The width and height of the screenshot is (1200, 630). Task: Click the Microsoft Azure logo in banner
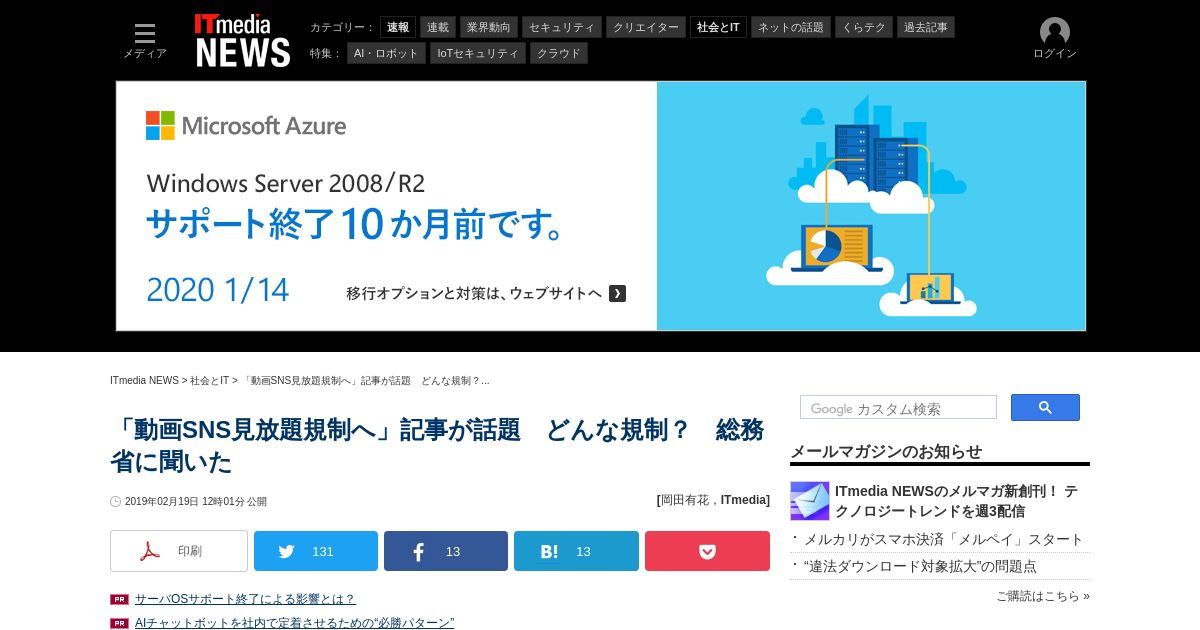246,126
